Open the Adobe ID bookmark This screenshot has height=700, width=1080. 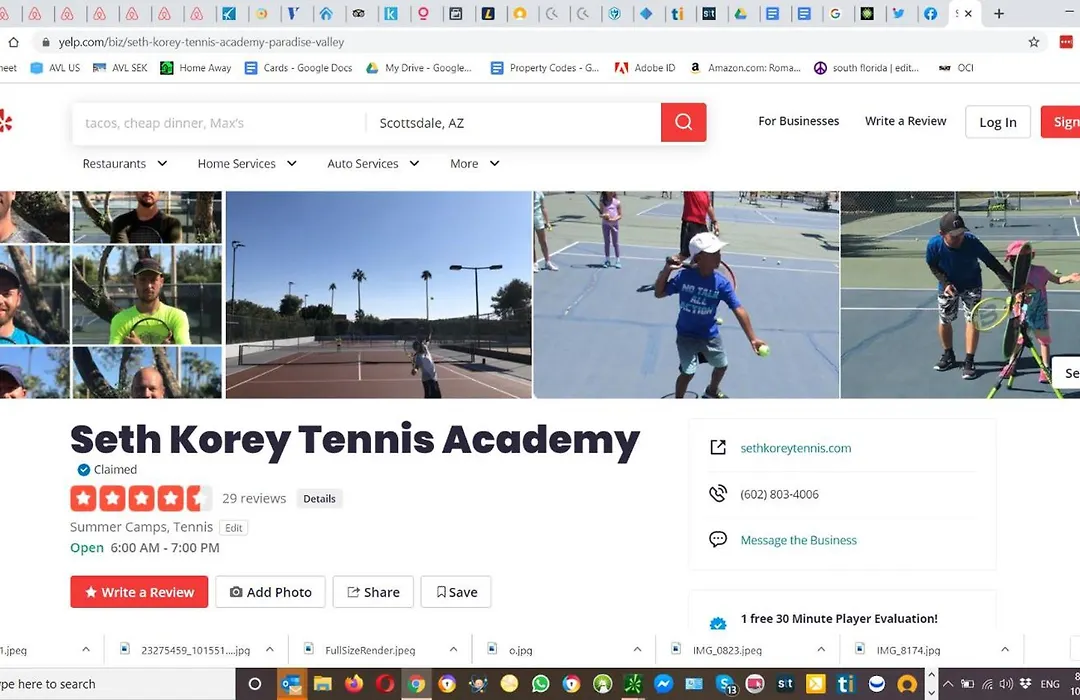tap(645, 68)
